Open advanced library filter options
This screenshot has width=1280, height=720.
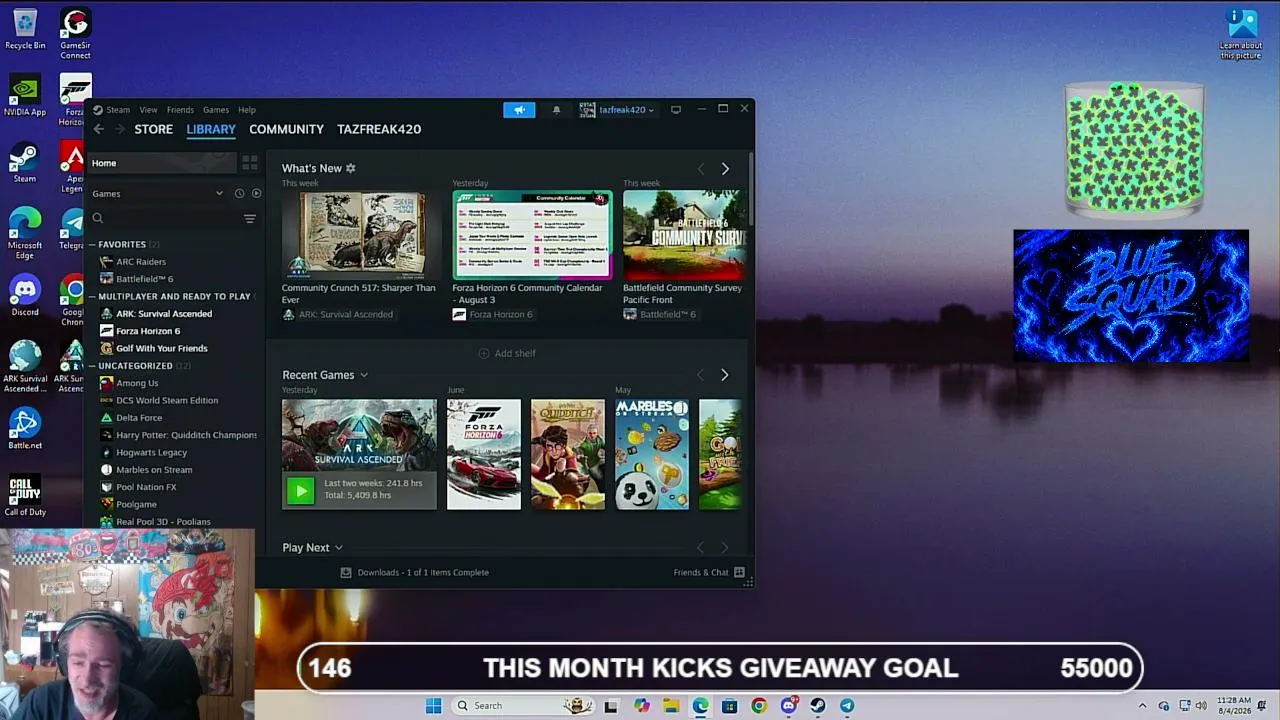[250, 218]
